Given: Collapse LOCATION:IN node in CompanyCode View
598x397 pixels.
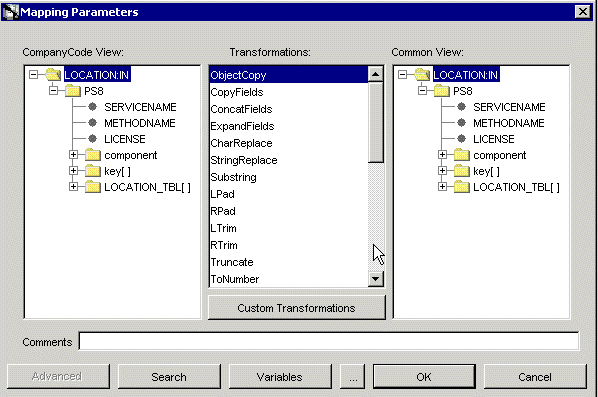Looking at the screenshot, I should (34, 74).
